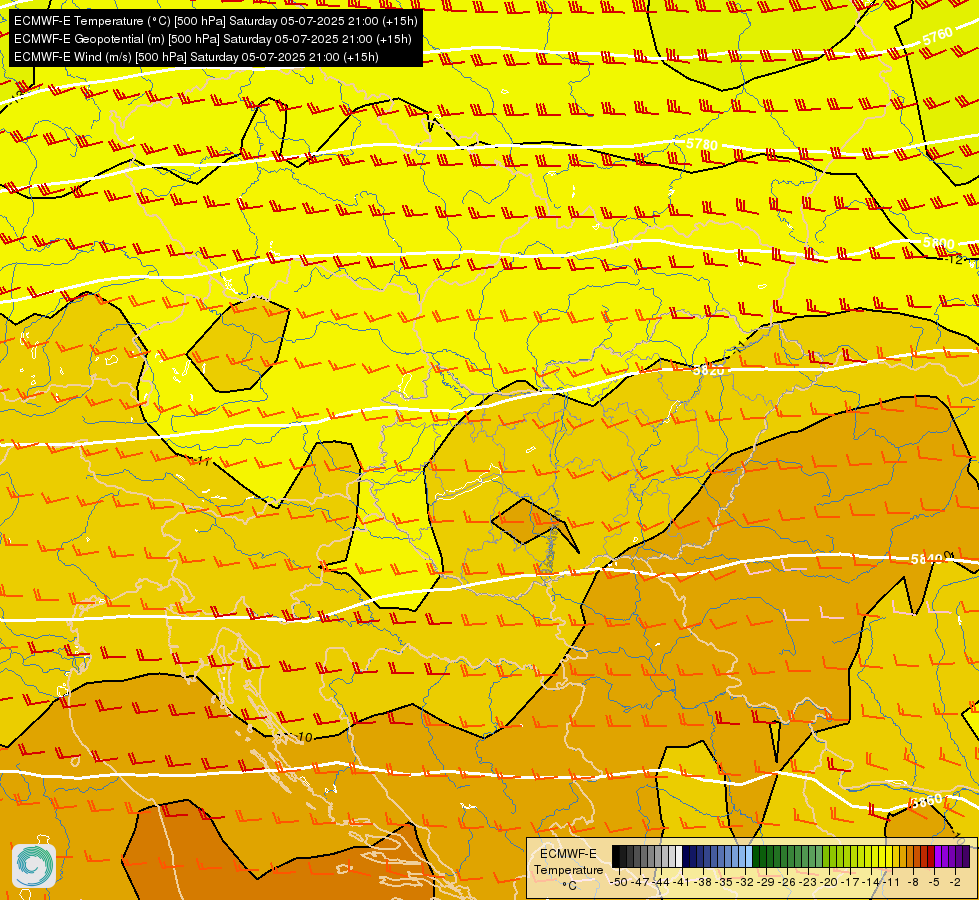Viewport: 979px width, 900px height.
Task: Select the ECMWF-E Wind title line
Action: (196, 57)
